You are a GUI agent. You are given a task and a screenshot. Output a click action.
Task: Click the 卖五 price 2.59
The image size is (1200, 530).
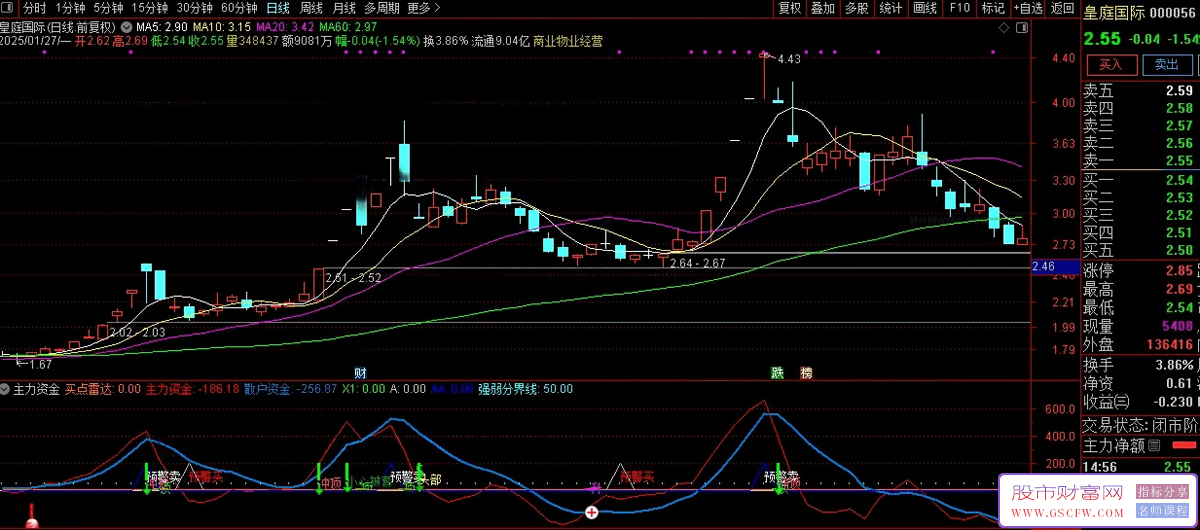[x=1179, y=91]
